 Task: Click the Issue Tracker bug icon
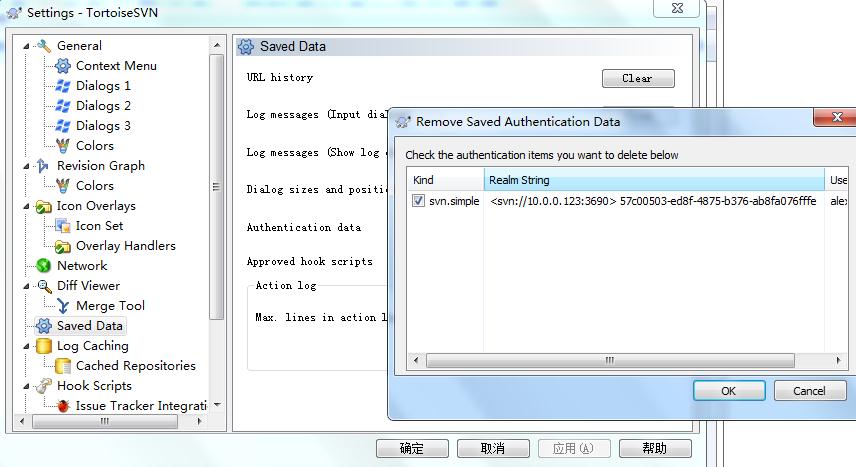point(63,406)
